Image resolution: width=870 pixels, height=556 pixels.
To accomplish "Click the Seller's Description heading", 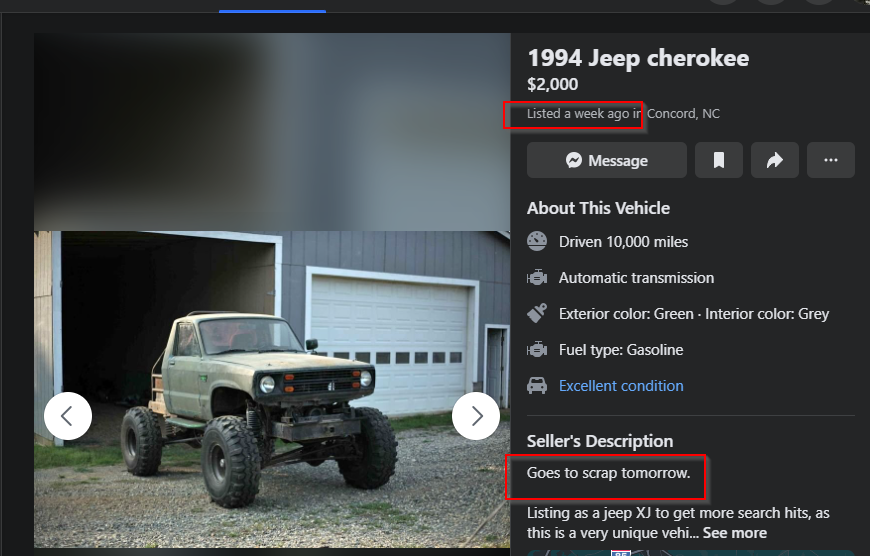I will [600, 441].
